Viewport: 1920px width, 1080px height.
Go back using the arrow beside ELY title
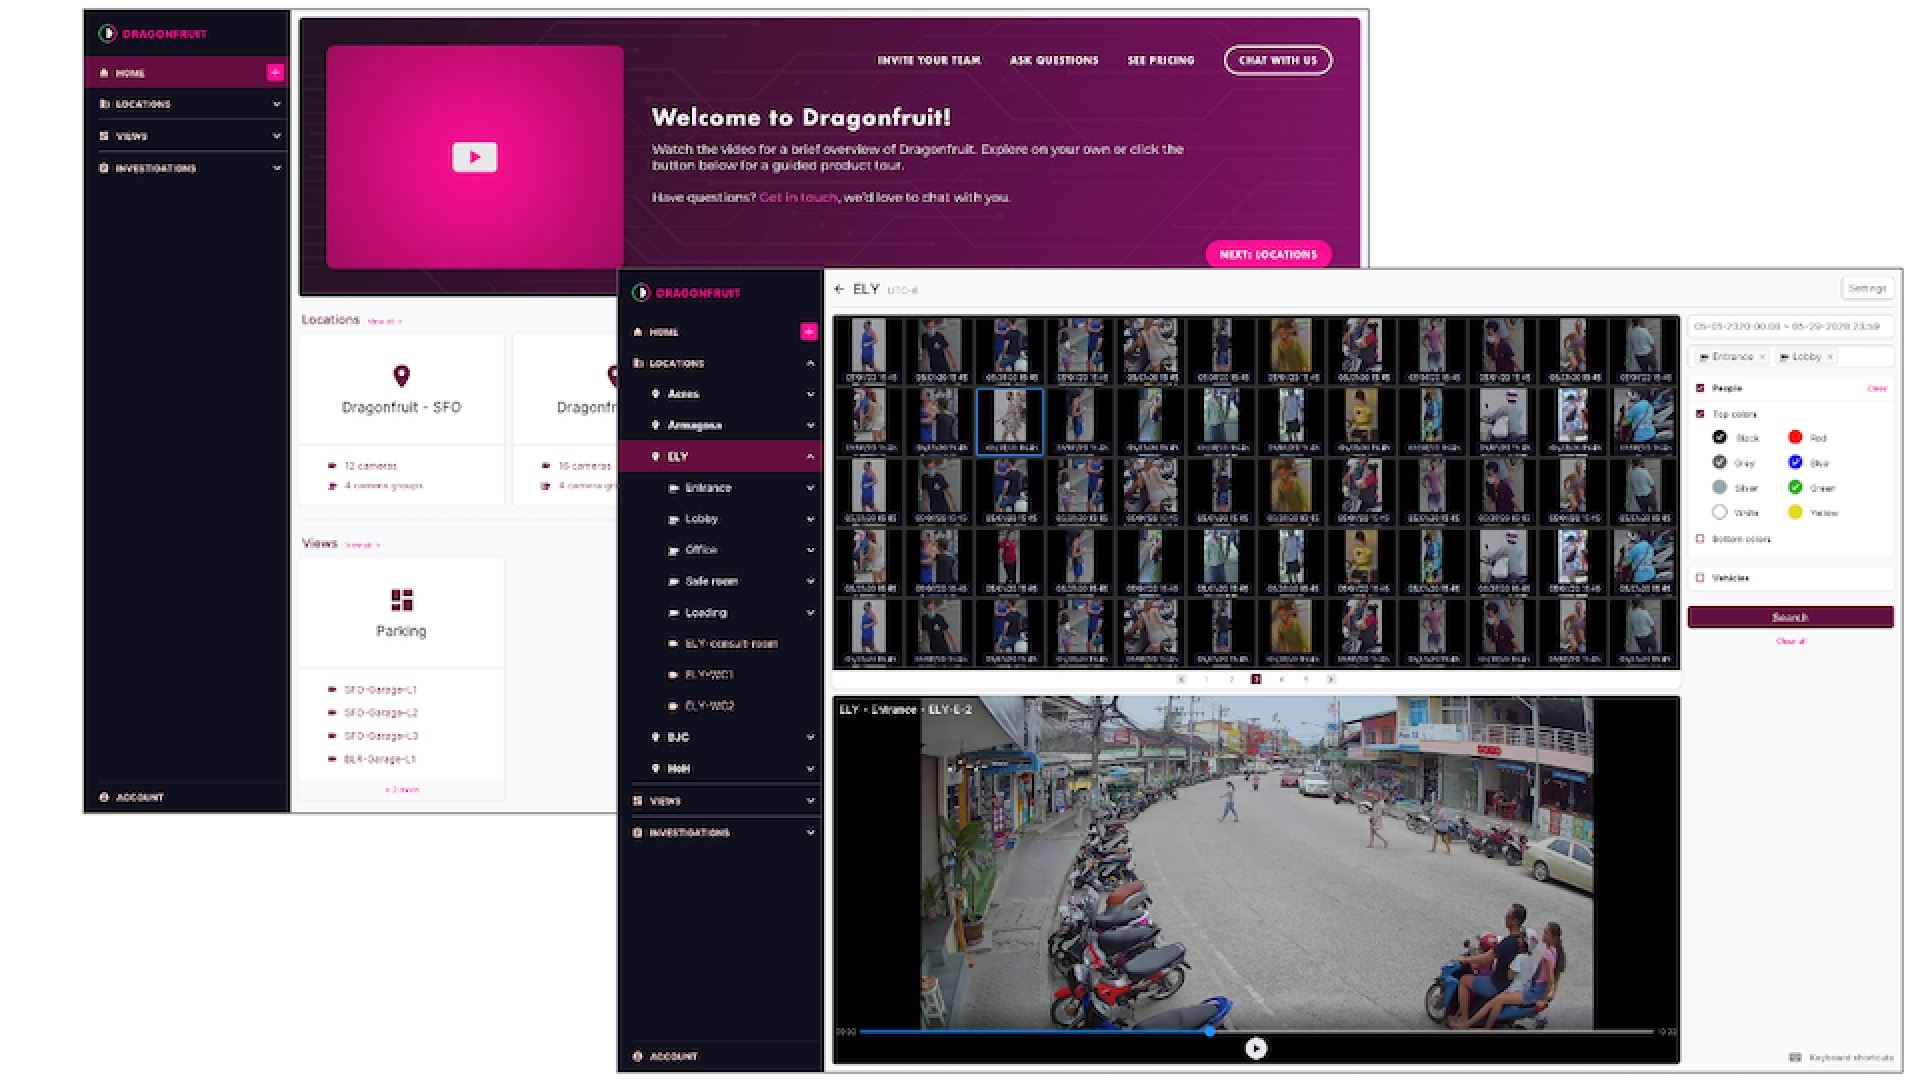(839, 289)
